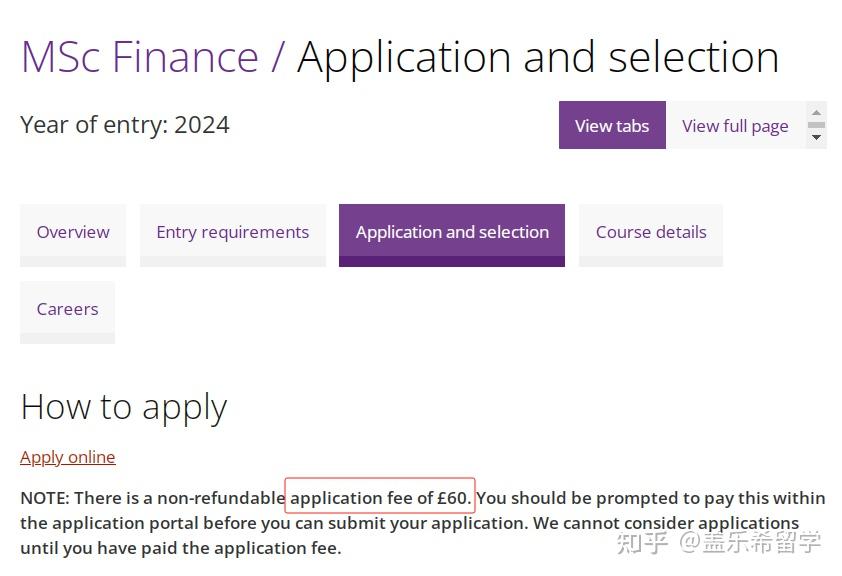Click the Application and selection page title
The height and width of the screenshot is (576, 842).
[x=538, y=57]
